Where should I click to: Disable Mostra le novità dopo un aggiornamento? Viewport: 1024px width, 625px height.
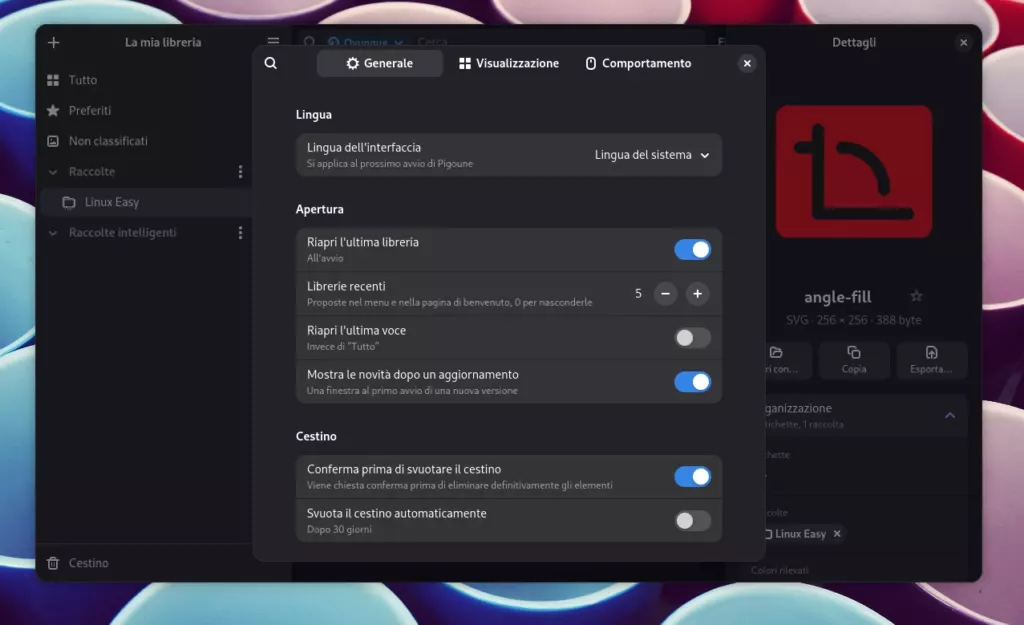tap(692, 382)
